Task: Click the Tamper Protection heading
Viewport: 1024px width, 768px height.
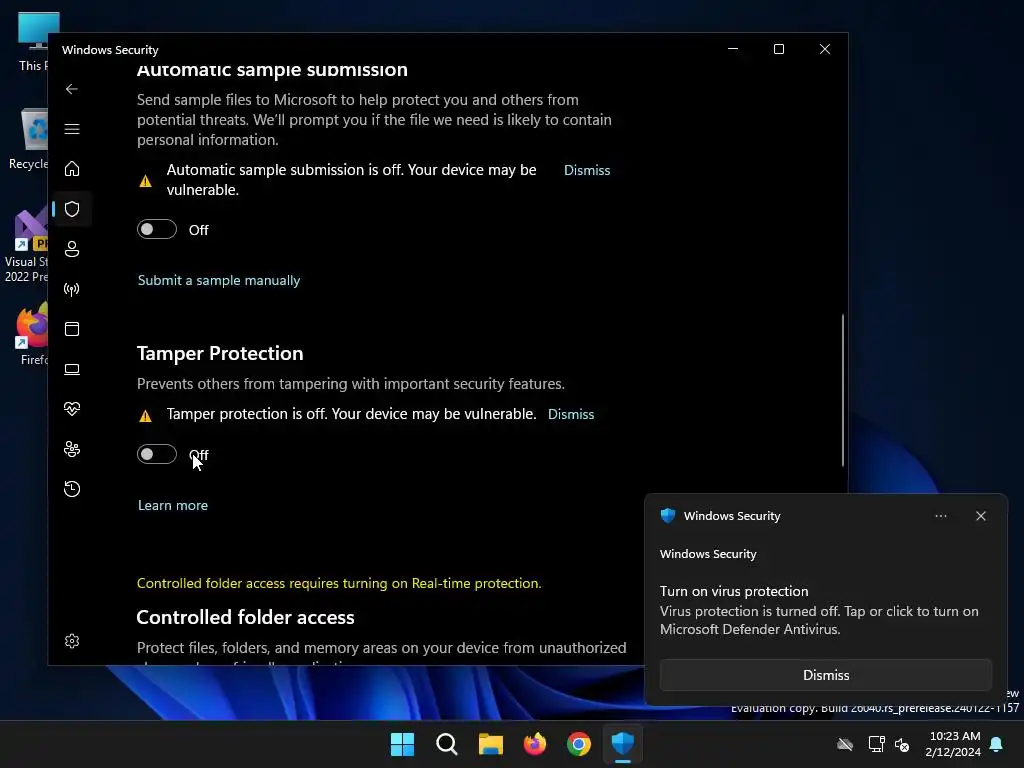Action: [220, 353]
